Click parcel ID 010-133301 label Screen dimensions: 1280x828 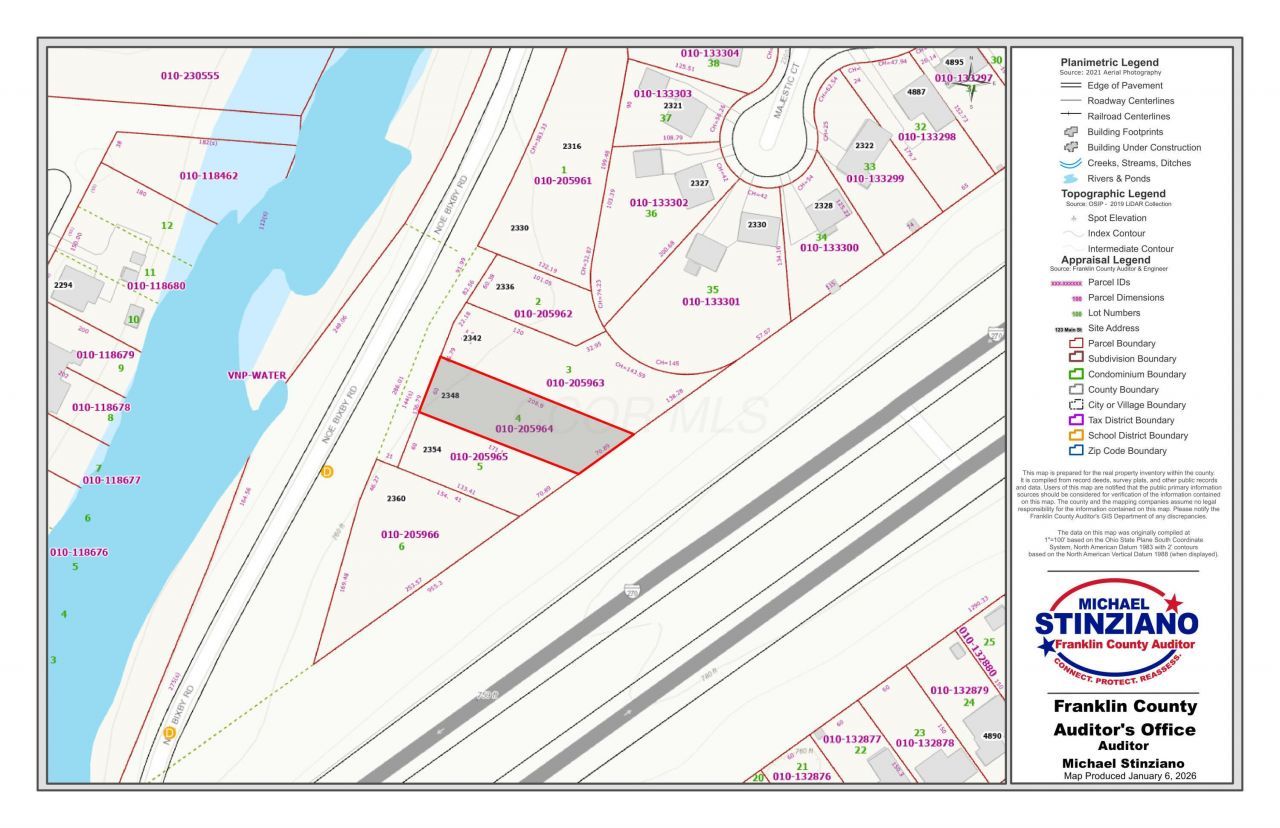click(711, 301)
